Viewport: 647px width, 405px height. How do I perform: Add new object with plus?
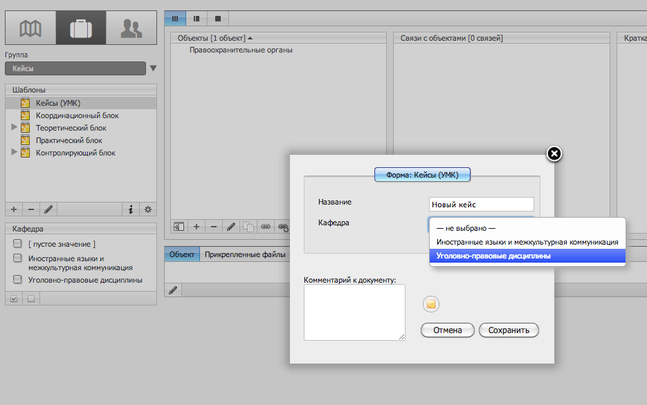pos(196,226)
